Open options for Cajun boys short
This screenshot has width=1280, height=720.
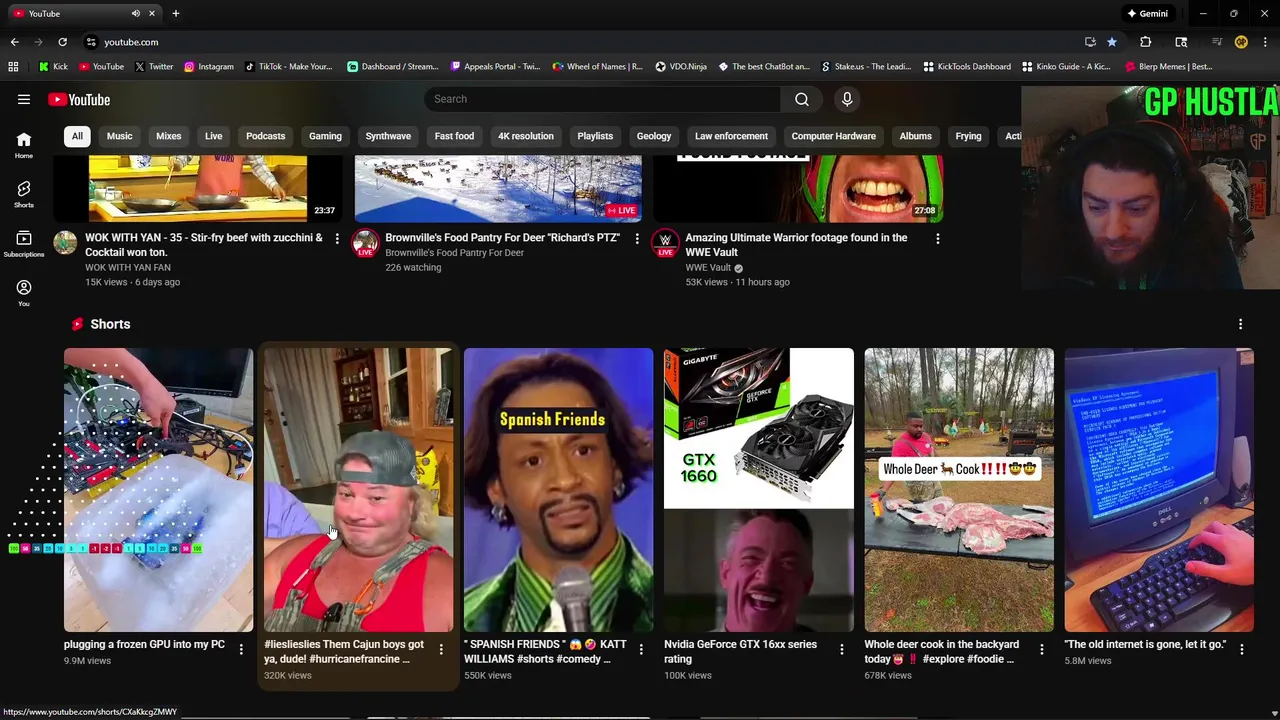(x=441, y=649)
